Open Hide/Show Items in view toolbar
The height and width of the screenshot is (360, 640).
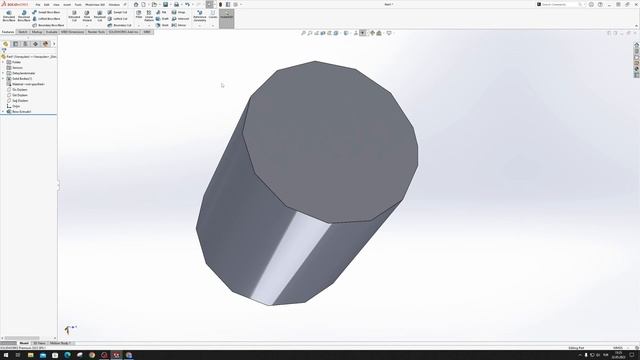click(x=363, y=33)
